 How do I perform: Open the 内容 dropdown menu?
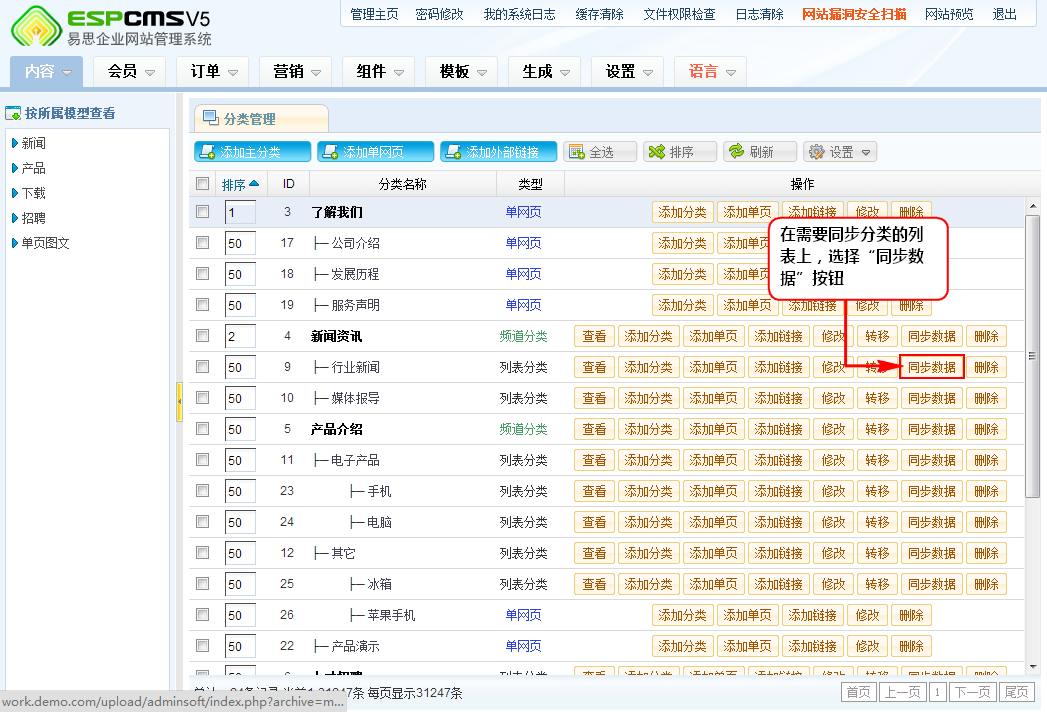pyautogui.click(x=47, y=71)
